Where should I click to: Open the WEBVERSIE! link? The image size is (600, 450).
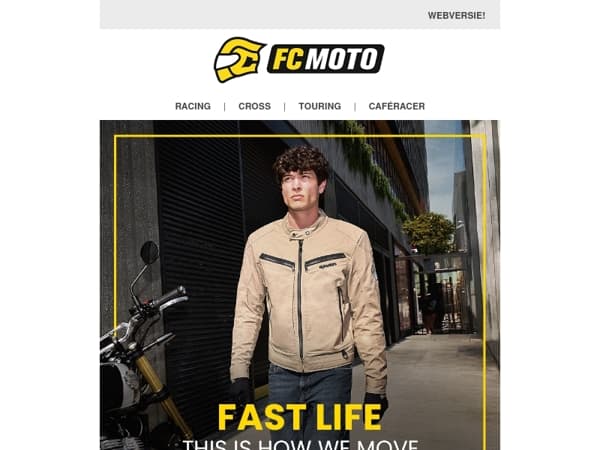(456, 16)
